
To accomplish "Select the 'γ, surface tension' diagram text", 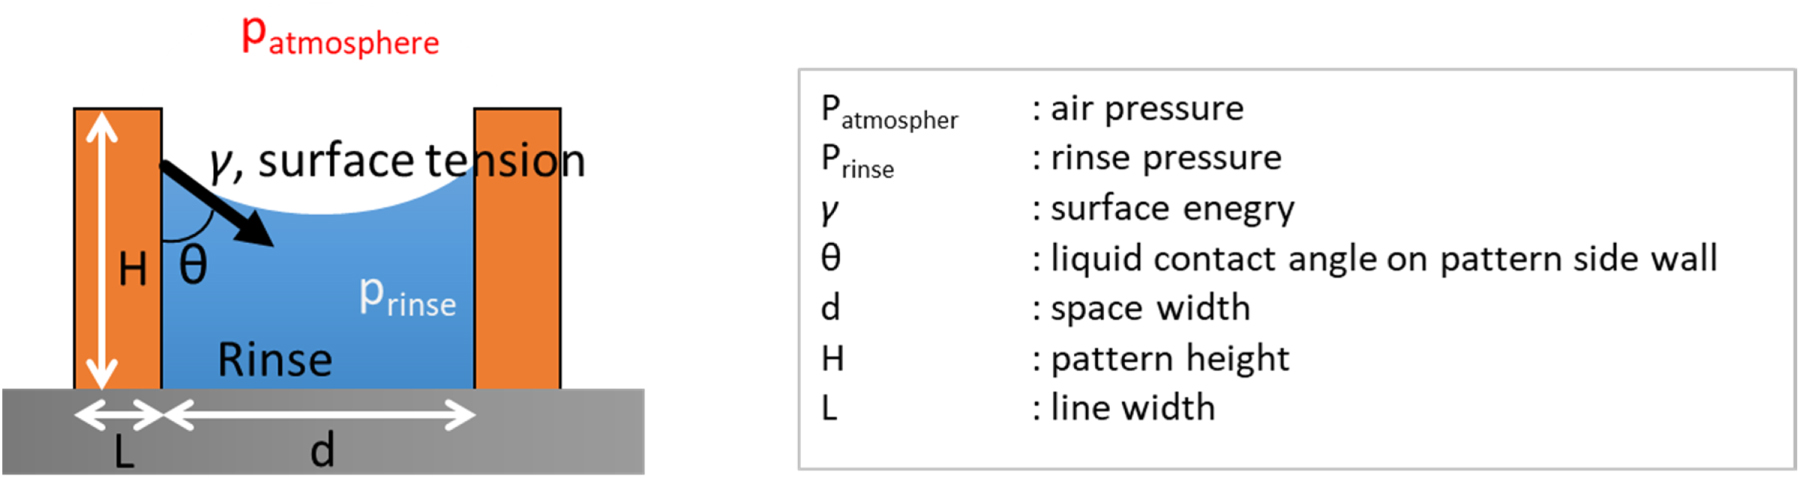I will click(x=397, y=161).
